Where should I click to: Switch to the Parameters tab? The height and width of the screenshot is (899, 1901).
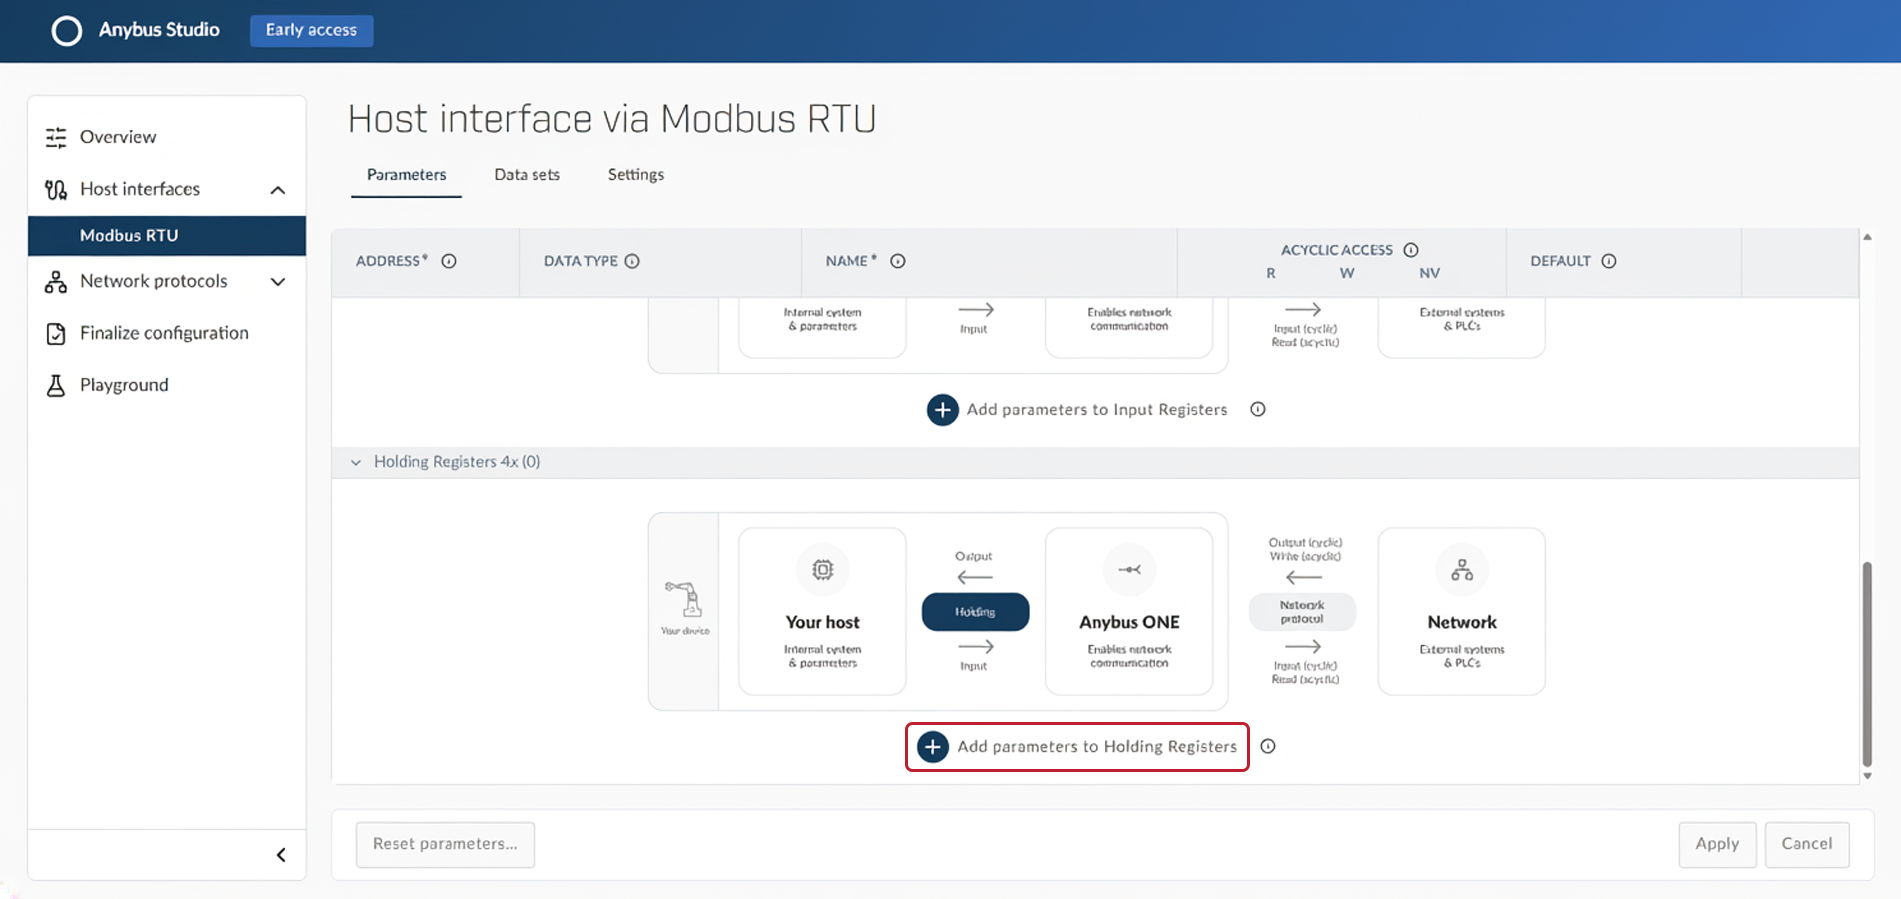coord(406,174)
